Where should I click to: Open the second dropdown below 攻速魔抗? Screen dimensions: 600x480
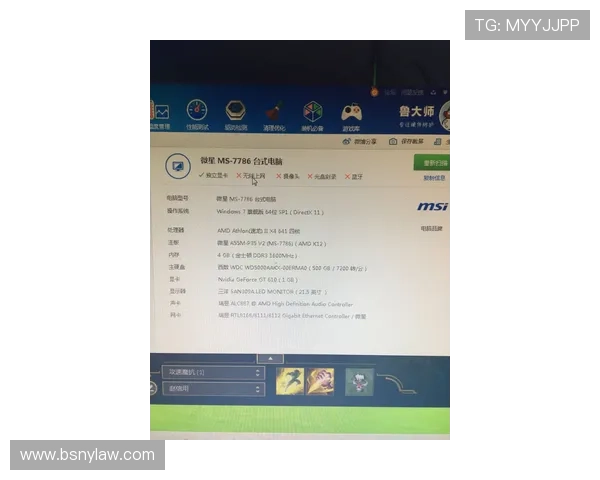tap(213, 389)
